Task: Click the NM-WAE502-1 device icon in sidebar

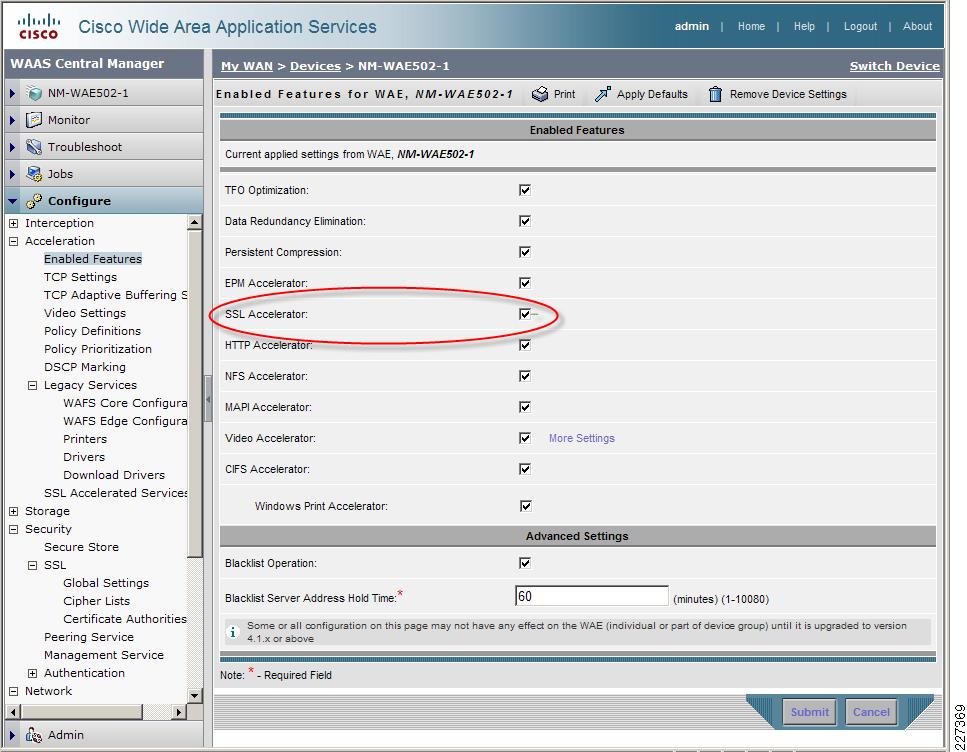Action: pos(35,93)
